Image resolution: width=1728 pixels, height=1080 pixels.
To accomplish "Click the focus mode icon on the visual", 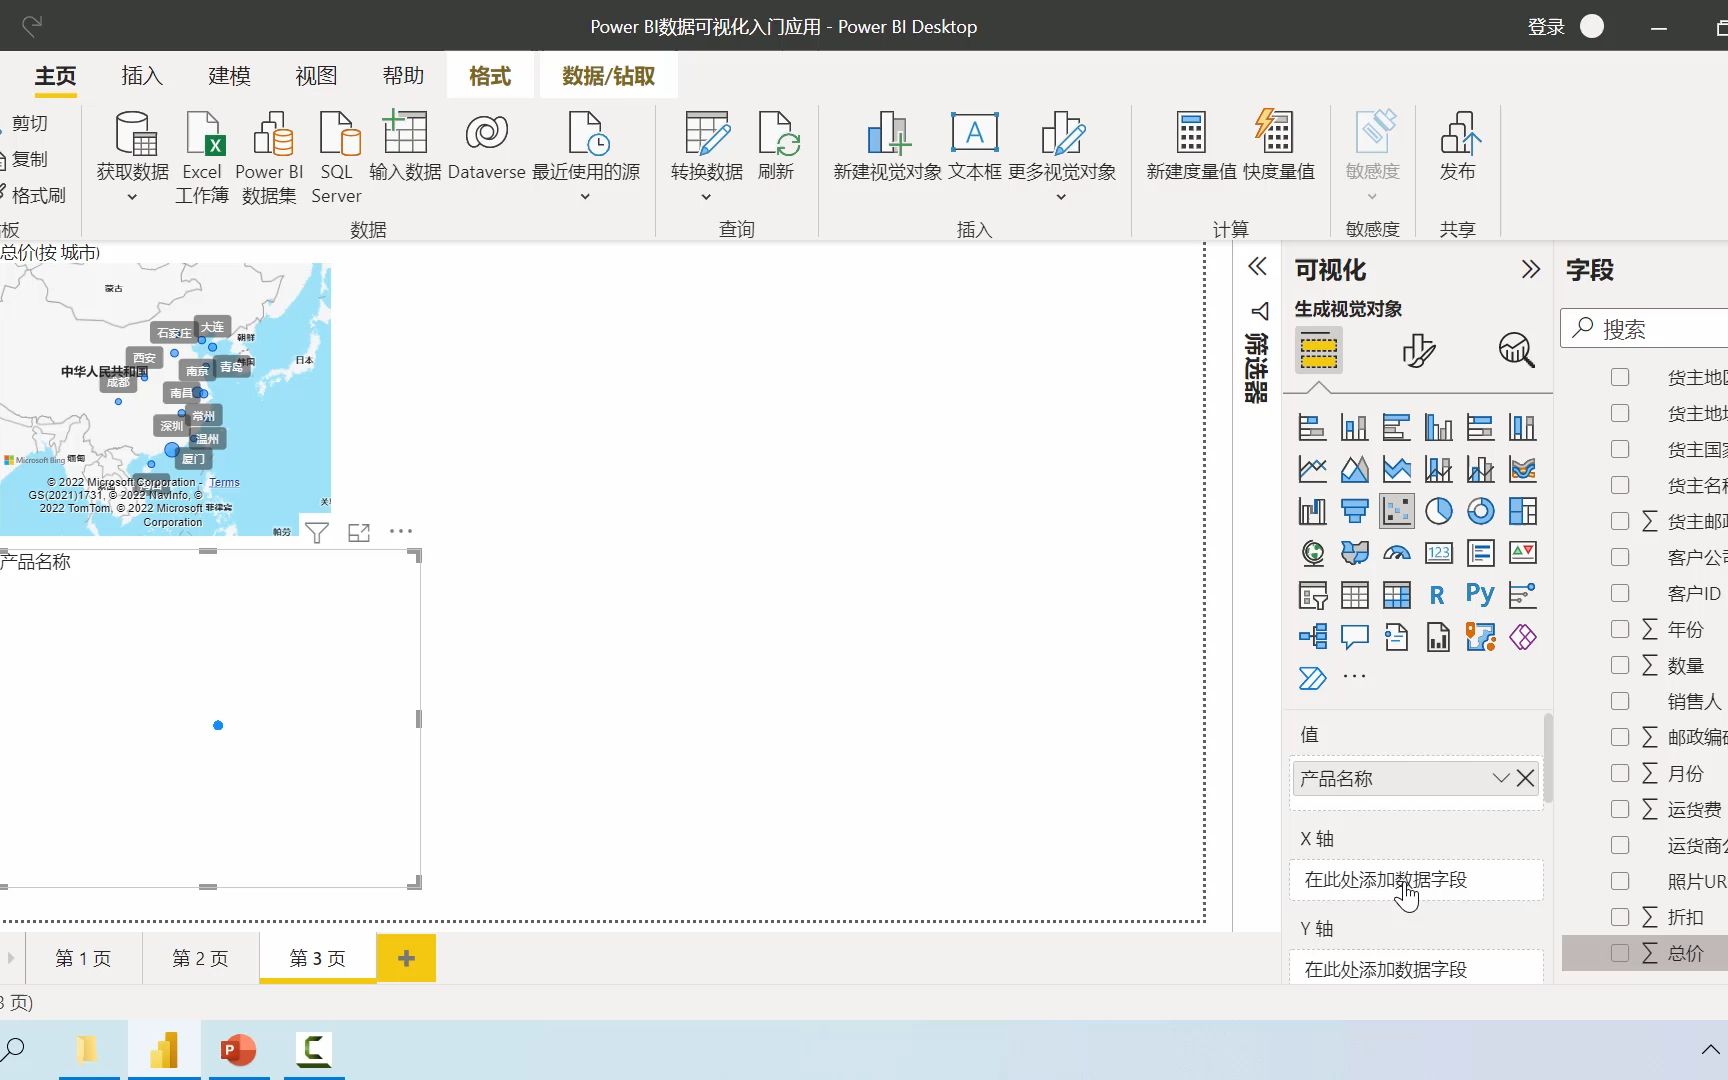I will tap(359, 533).
